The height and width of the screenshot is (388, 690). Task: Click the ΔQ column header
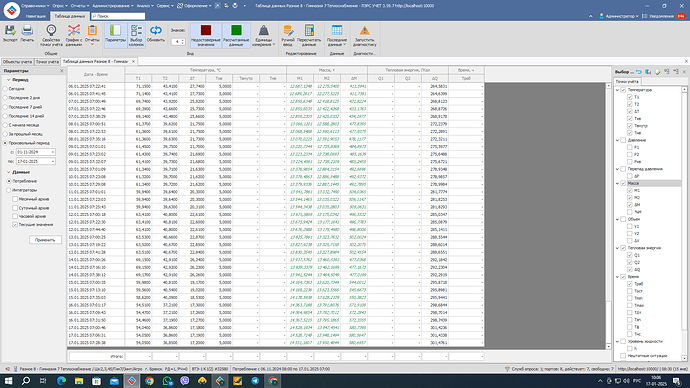coord(435,78)
